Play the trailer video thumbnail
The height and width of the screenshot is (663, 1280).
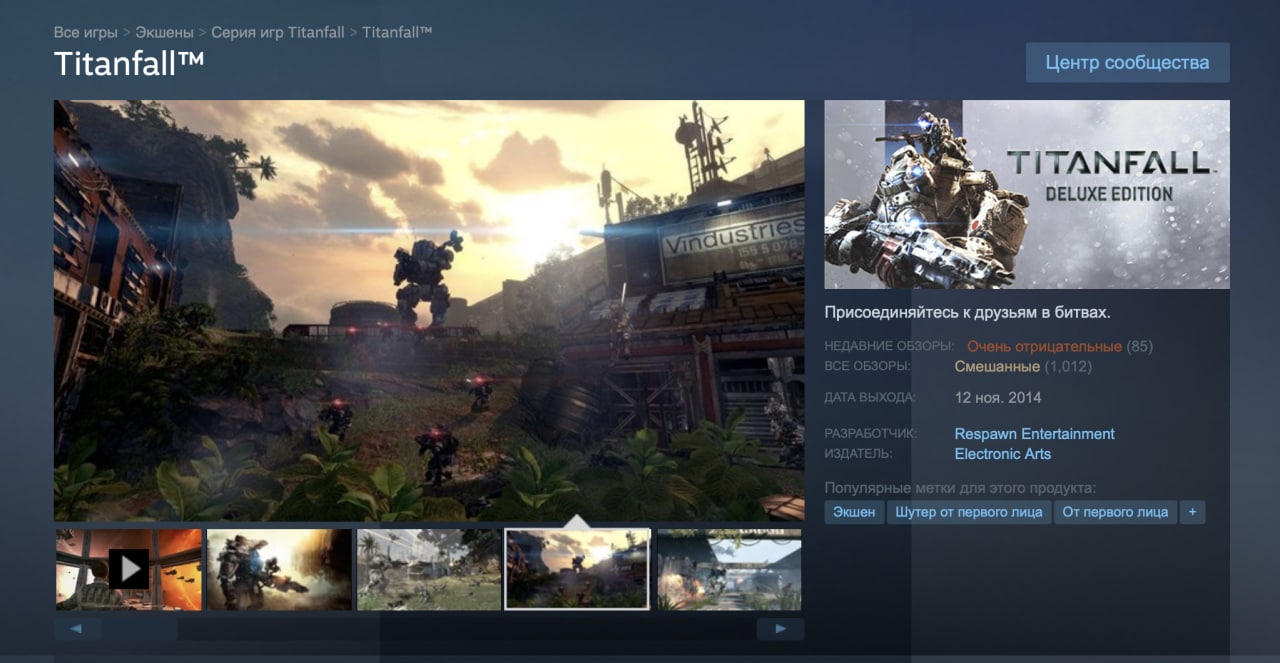(129, 569)
